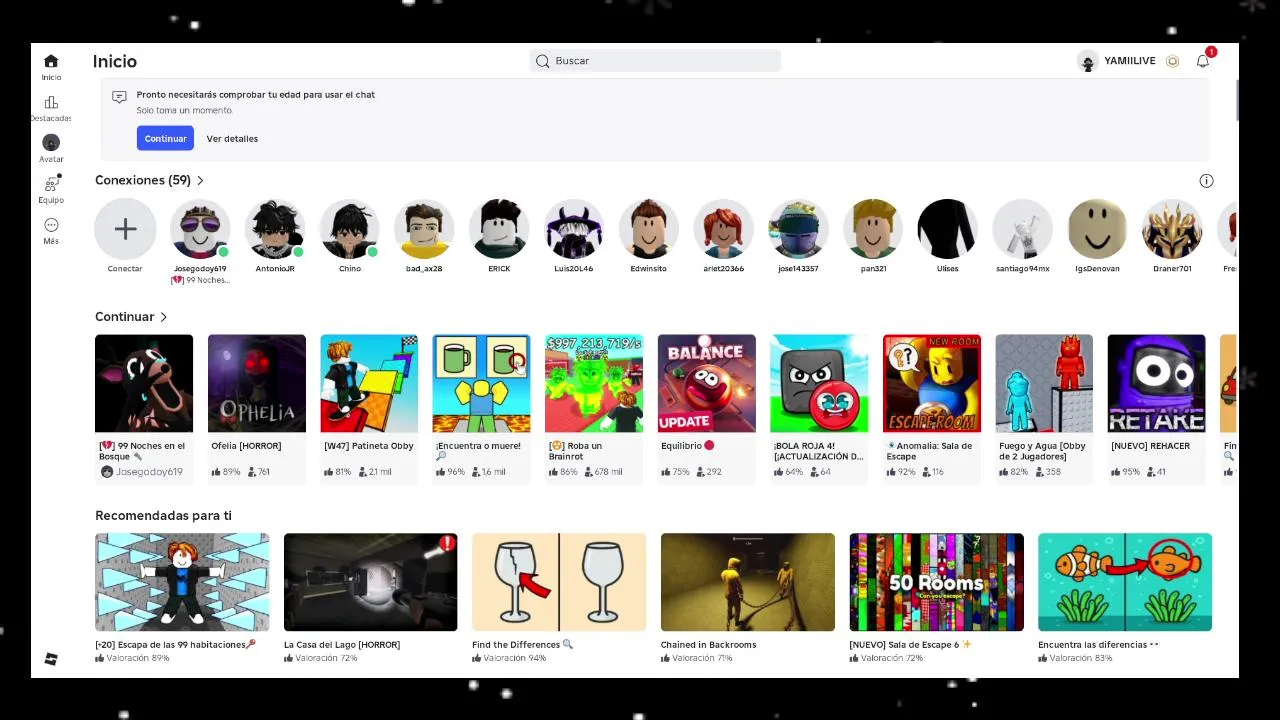This screenshot has height=720, width=1280.
Task: Open IgsDenovan's avatar
Action: pos(1097,229)
